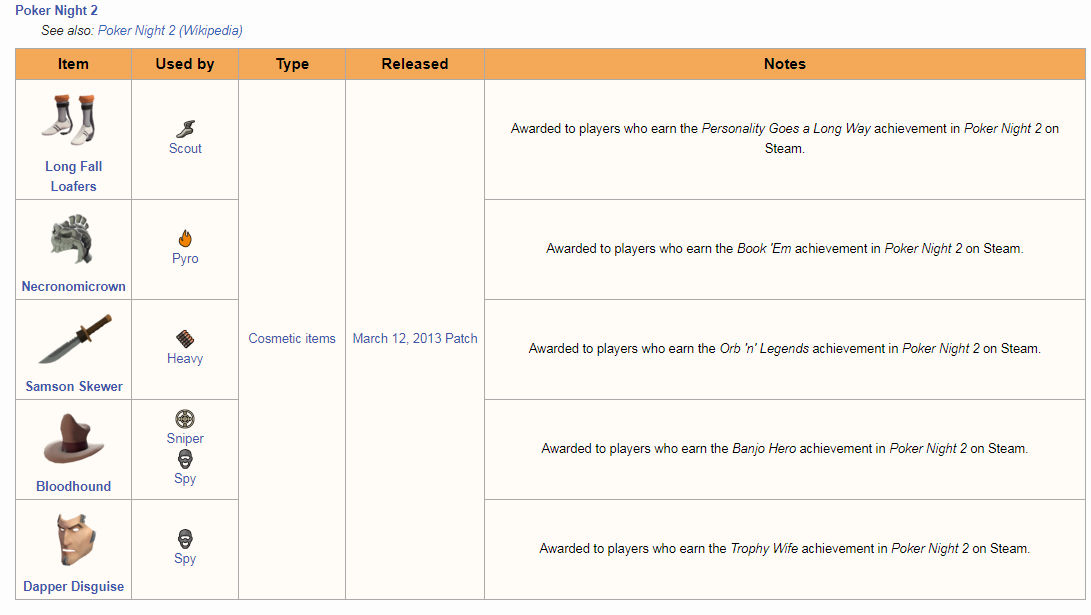This screenshot has width=1091, height=615.
Task: Click the Sniper text link
Action: [x=185, y=438]
